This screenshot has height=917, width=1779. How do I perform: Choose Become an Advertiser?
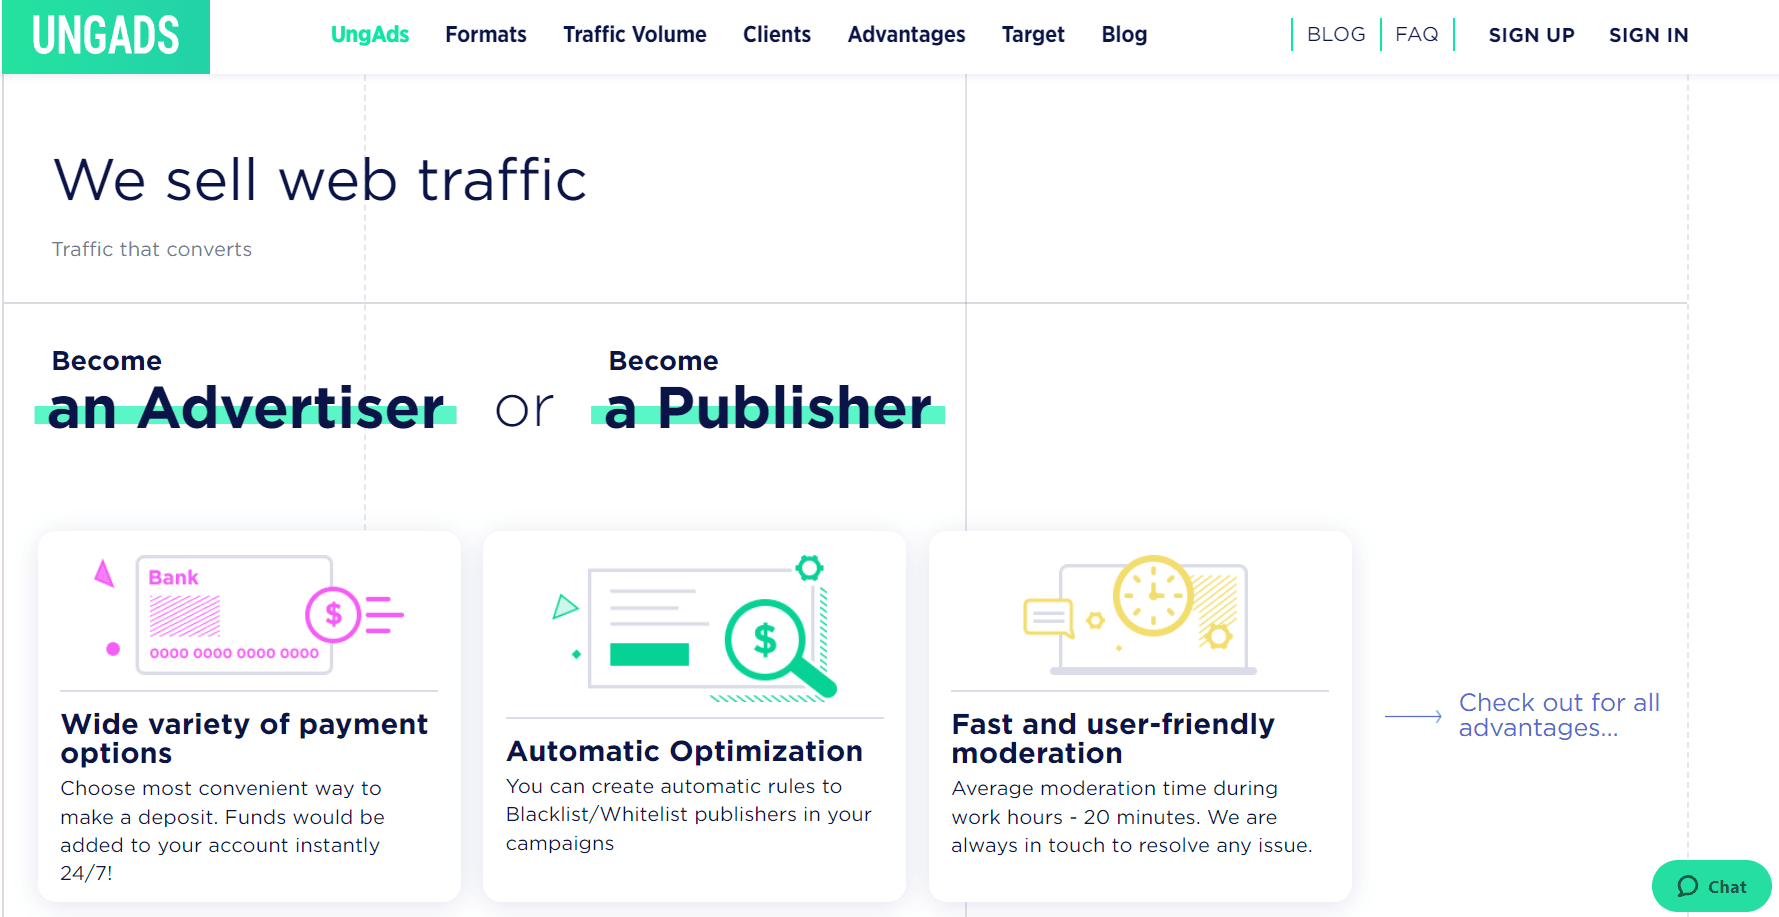click(246, 391)
